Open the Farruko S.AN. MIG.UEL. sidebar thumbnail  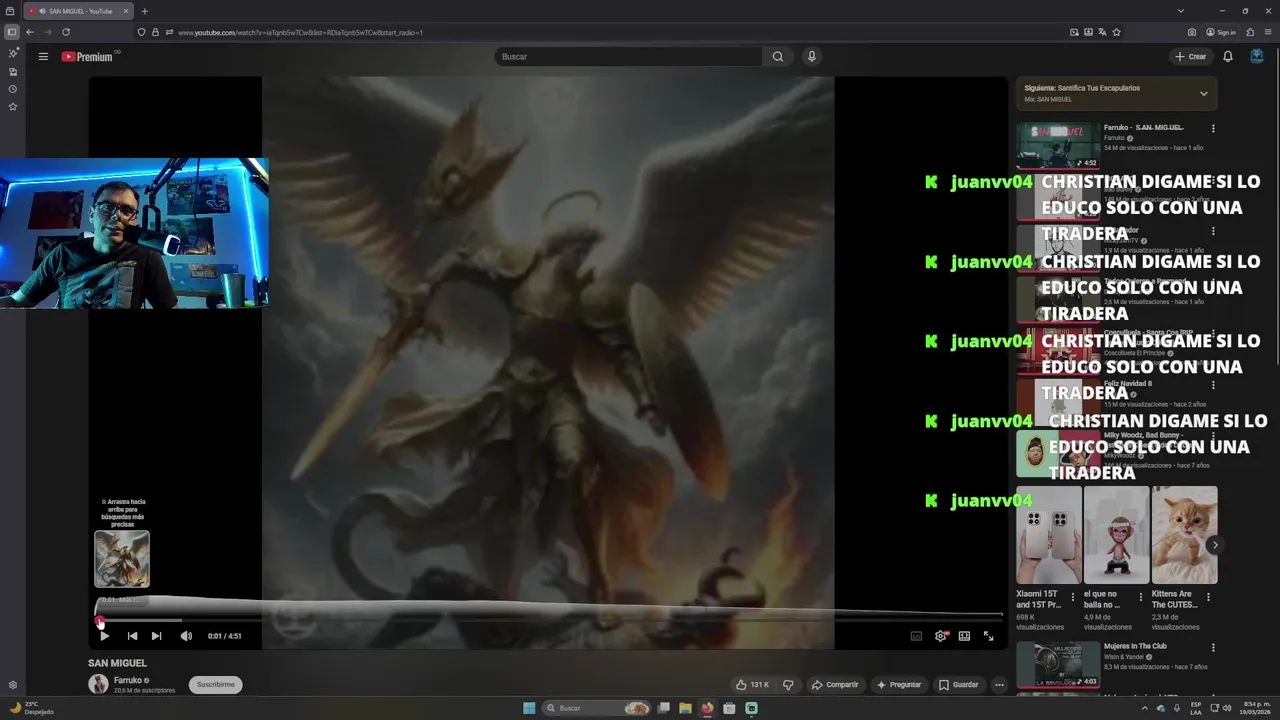coord(1058,145)
